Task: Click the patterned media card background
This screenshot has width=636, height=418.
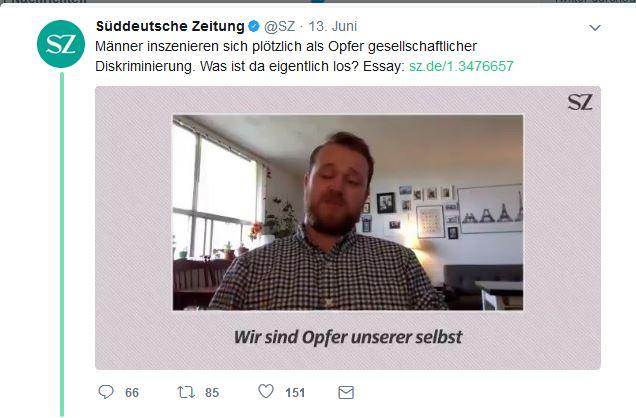Action: click(x=134, y=227)
